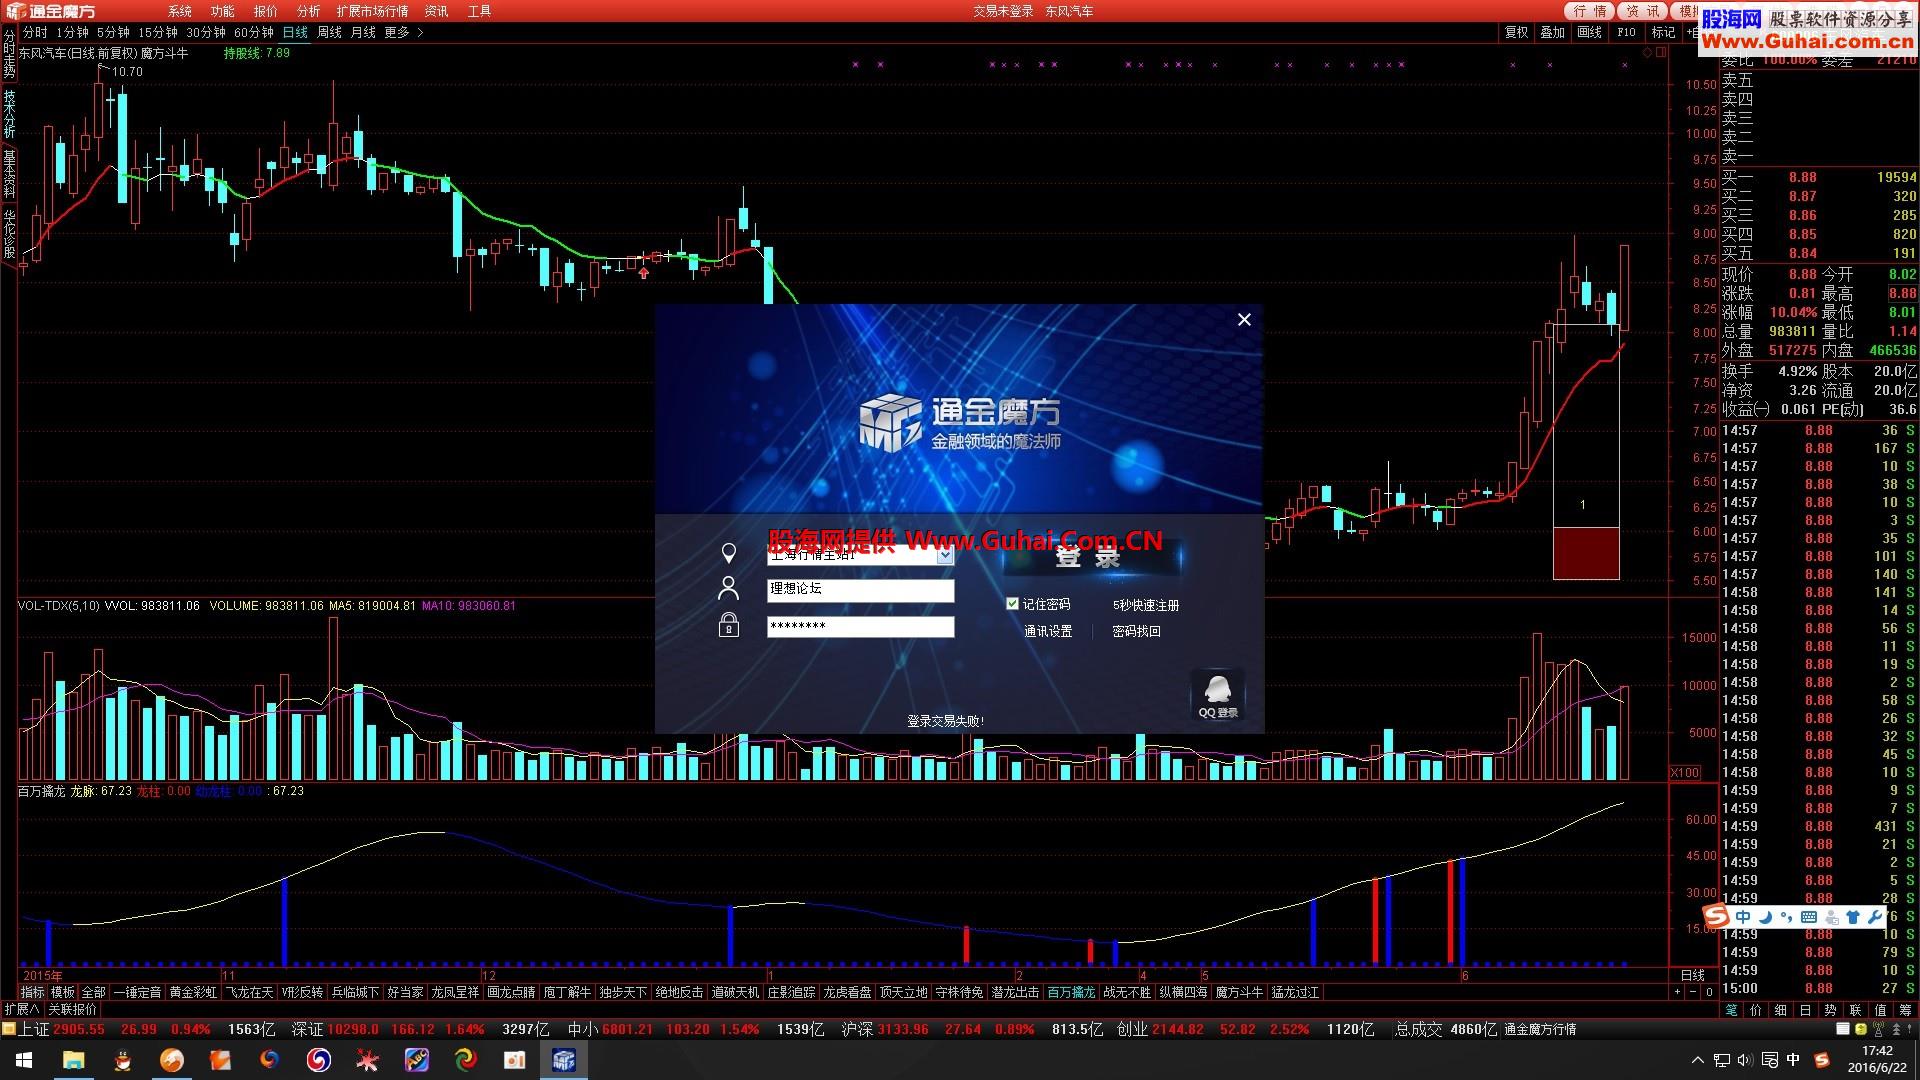1920x1080 pixels.
Task: Open the Firefox taskbar icon
Action: point(269,1060)
